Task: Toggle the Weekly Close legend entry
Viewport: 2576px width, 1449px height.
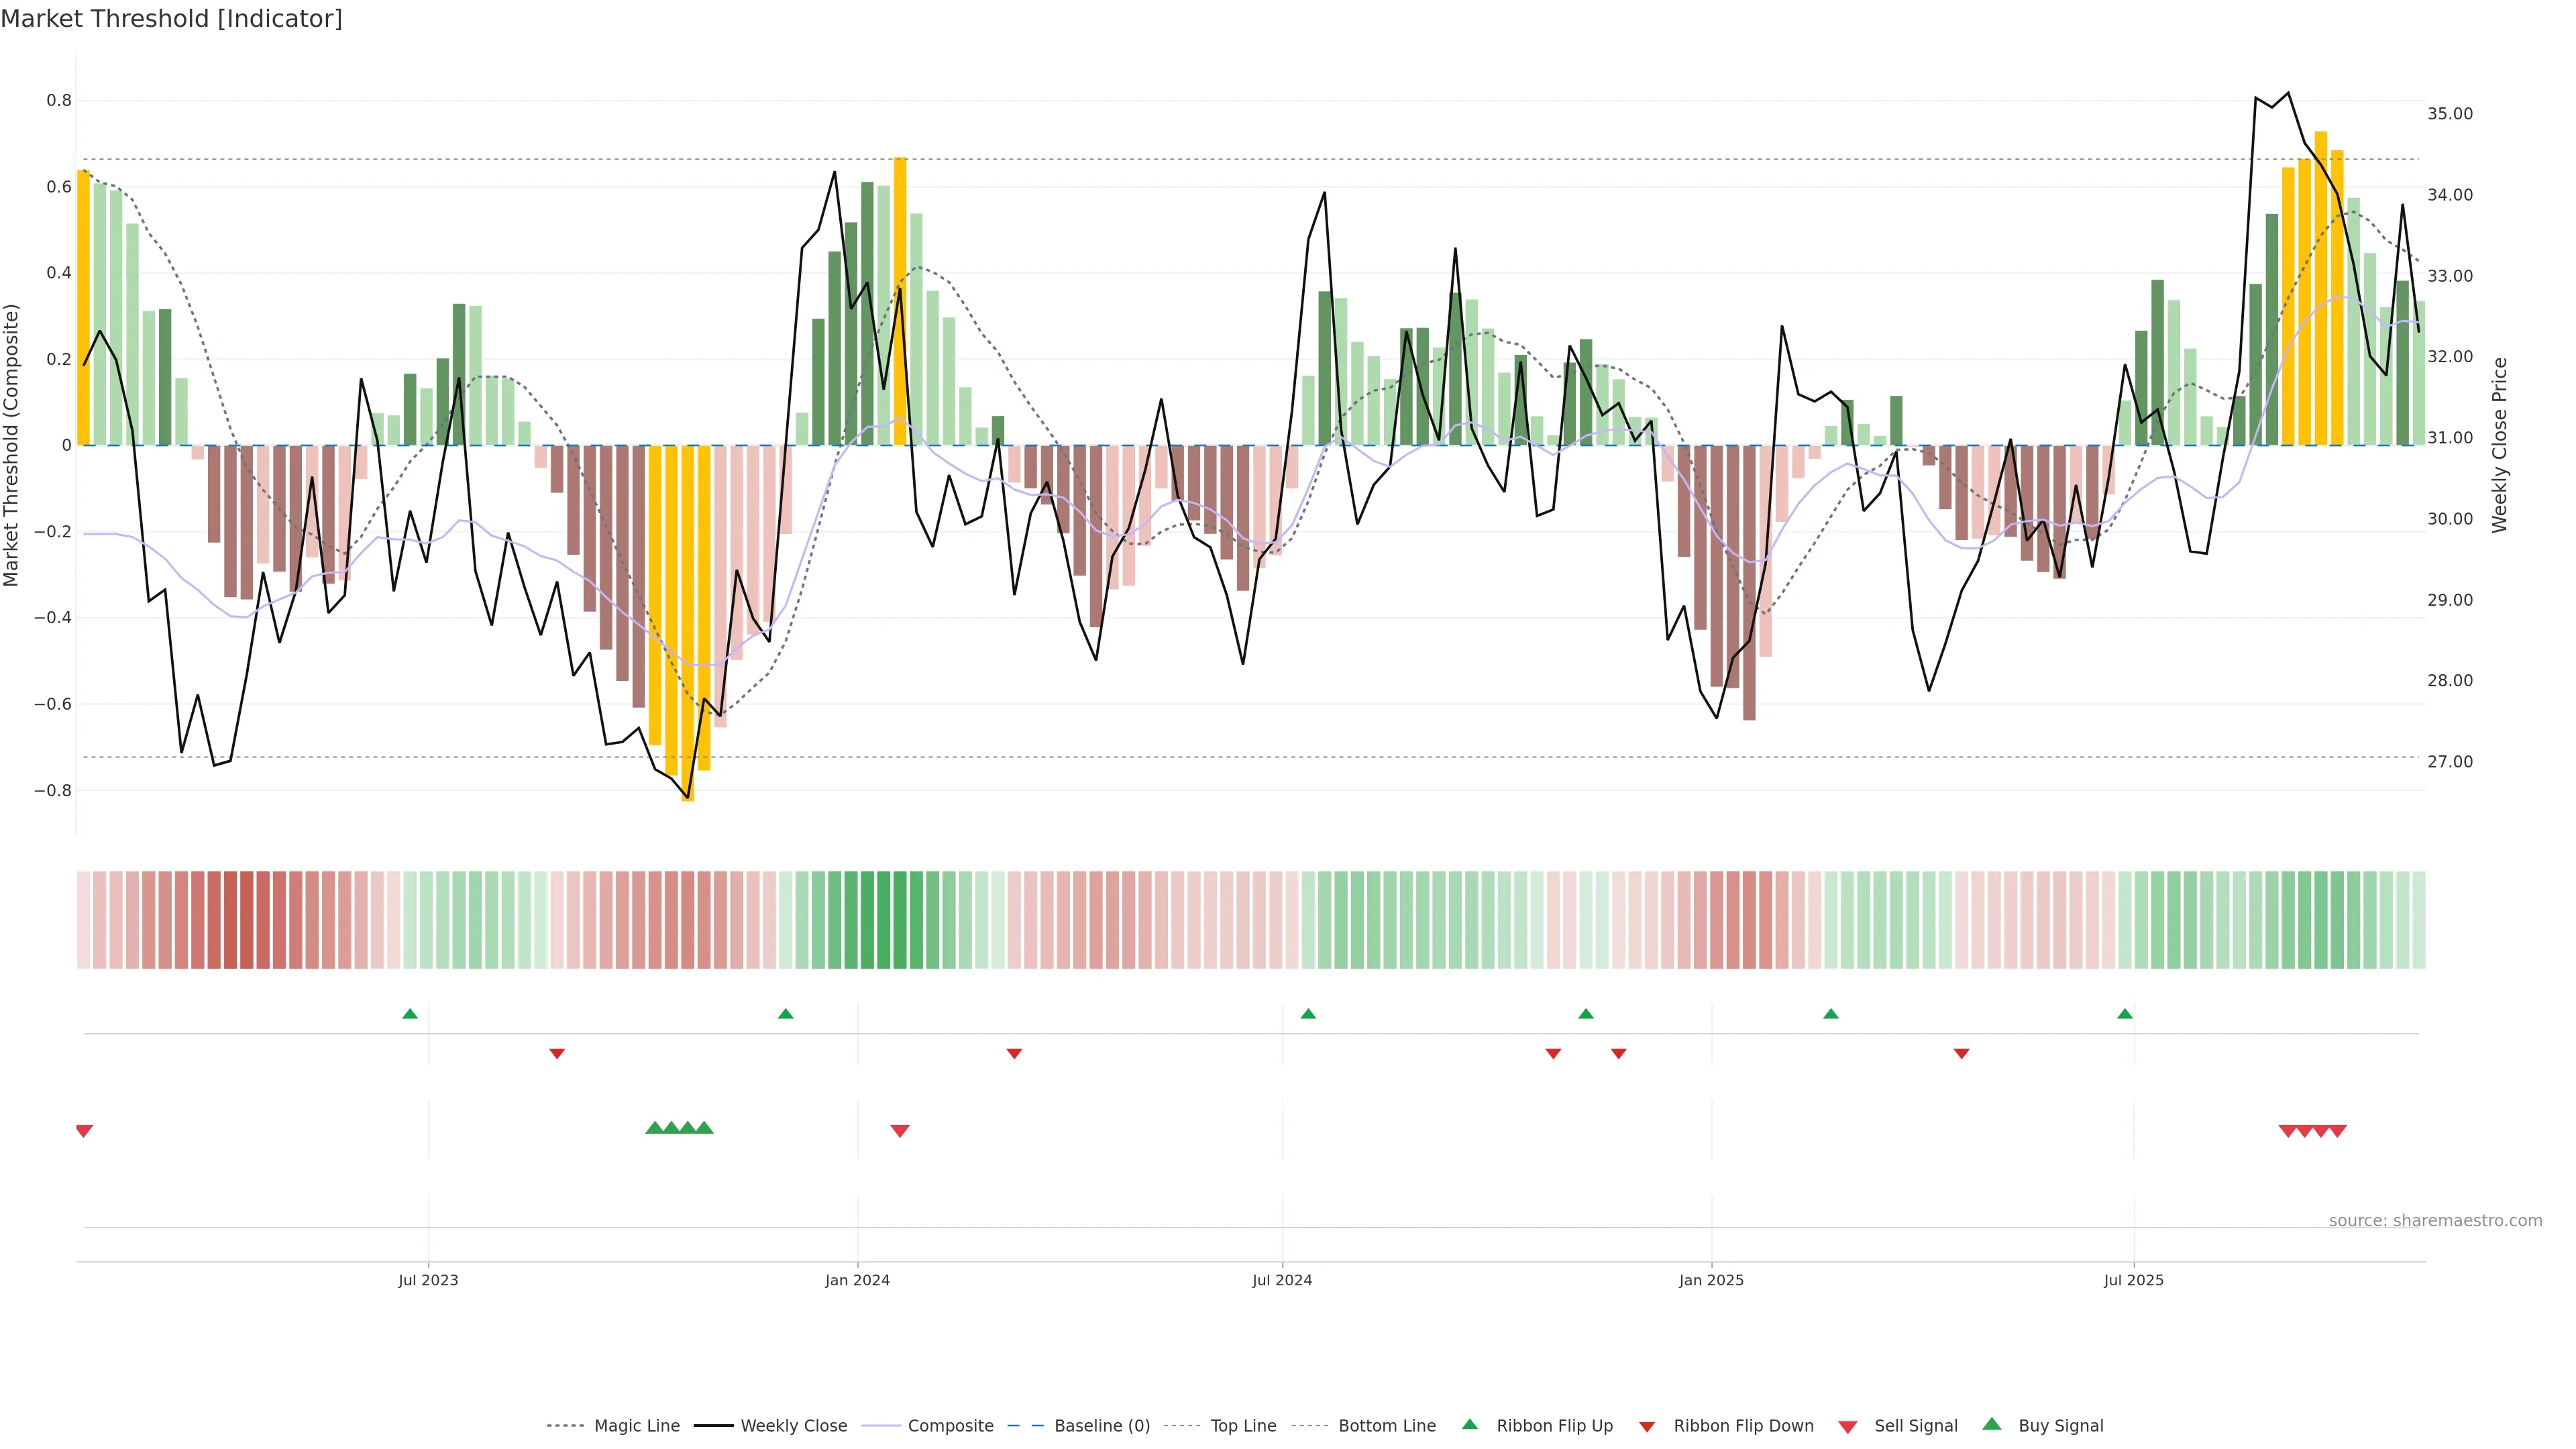Action: (793, 1426)
